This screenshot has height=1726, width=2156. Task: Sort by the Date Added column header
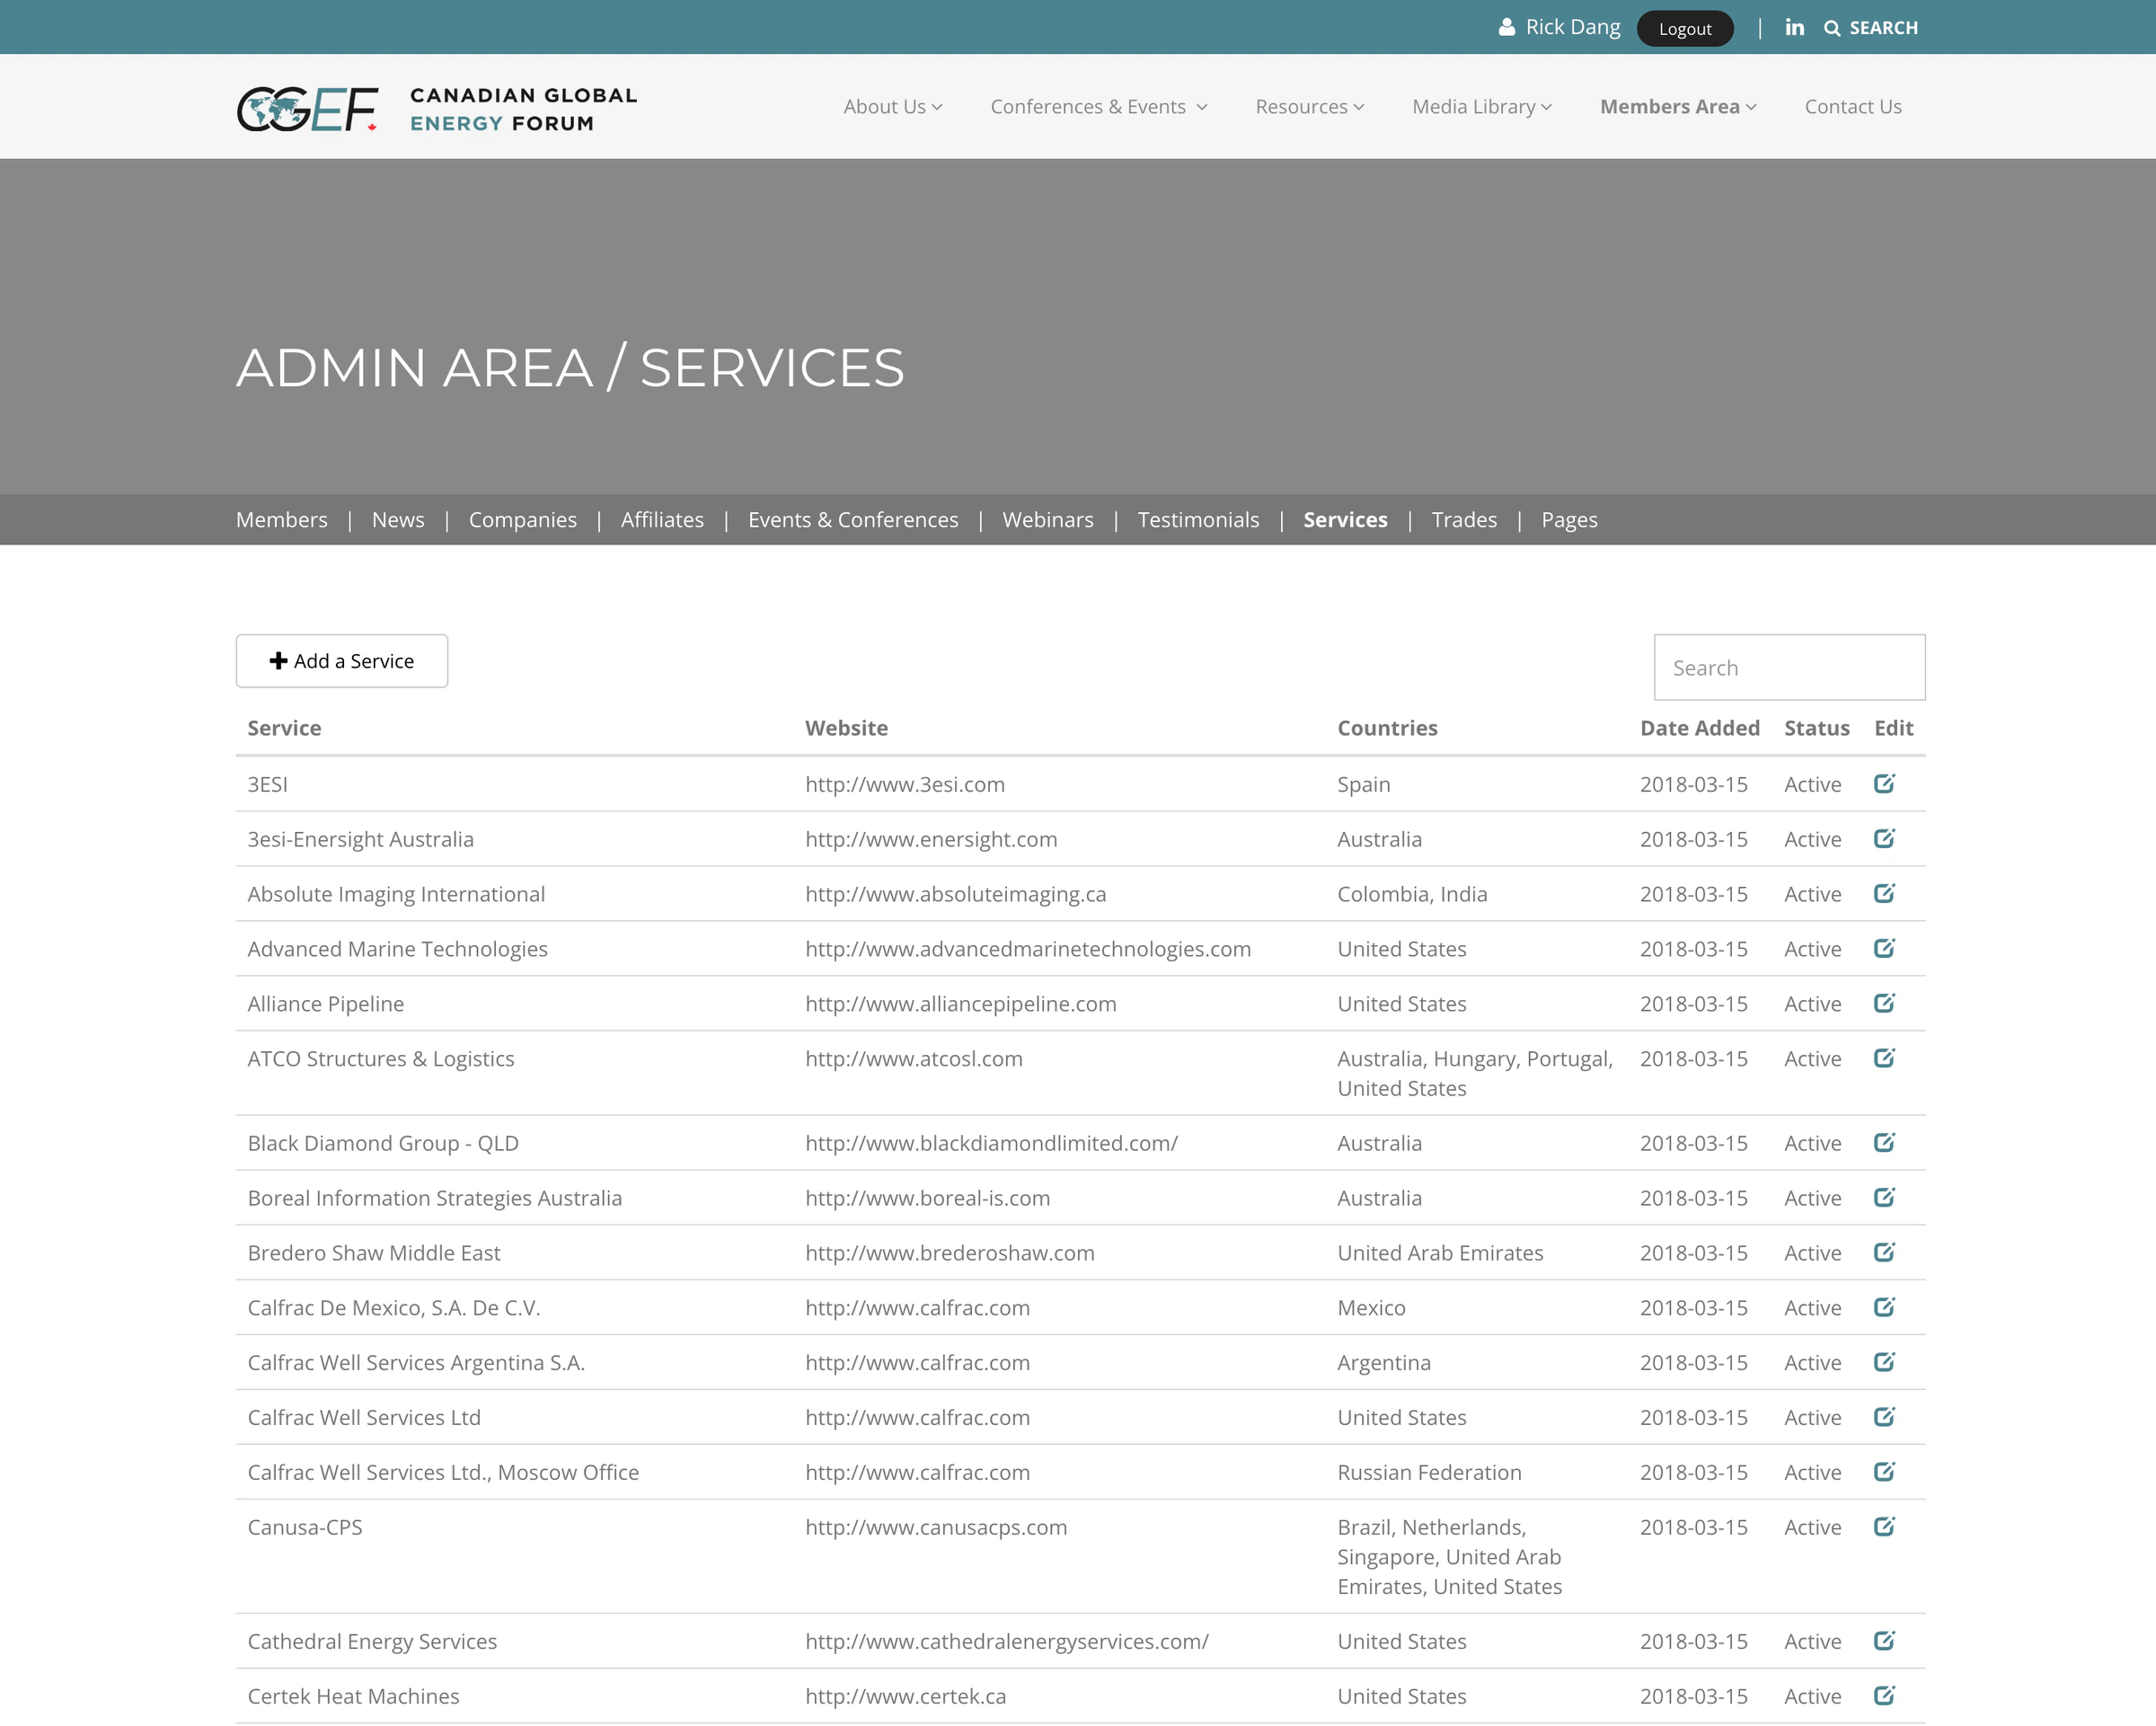[x=1700, y=728]
